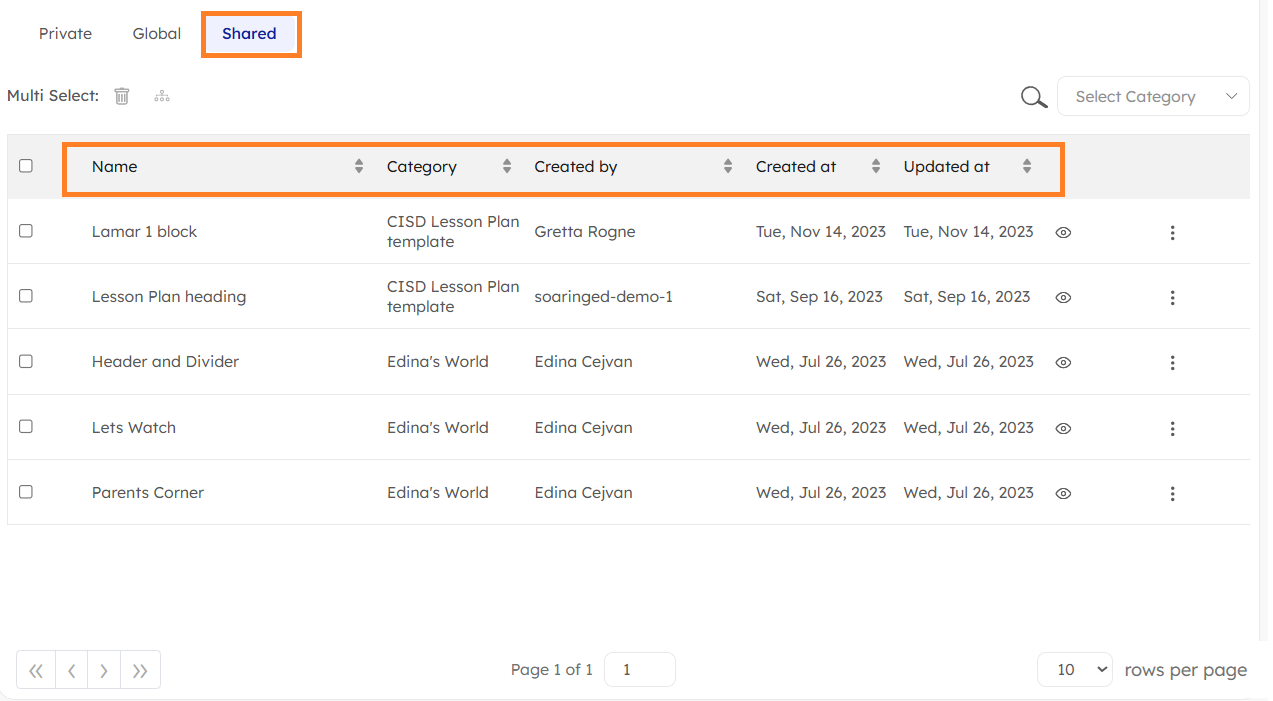This screenshot has height=701, width=1273.
Task: Go to the next page arrow
Action: click(x=104, y=671)
